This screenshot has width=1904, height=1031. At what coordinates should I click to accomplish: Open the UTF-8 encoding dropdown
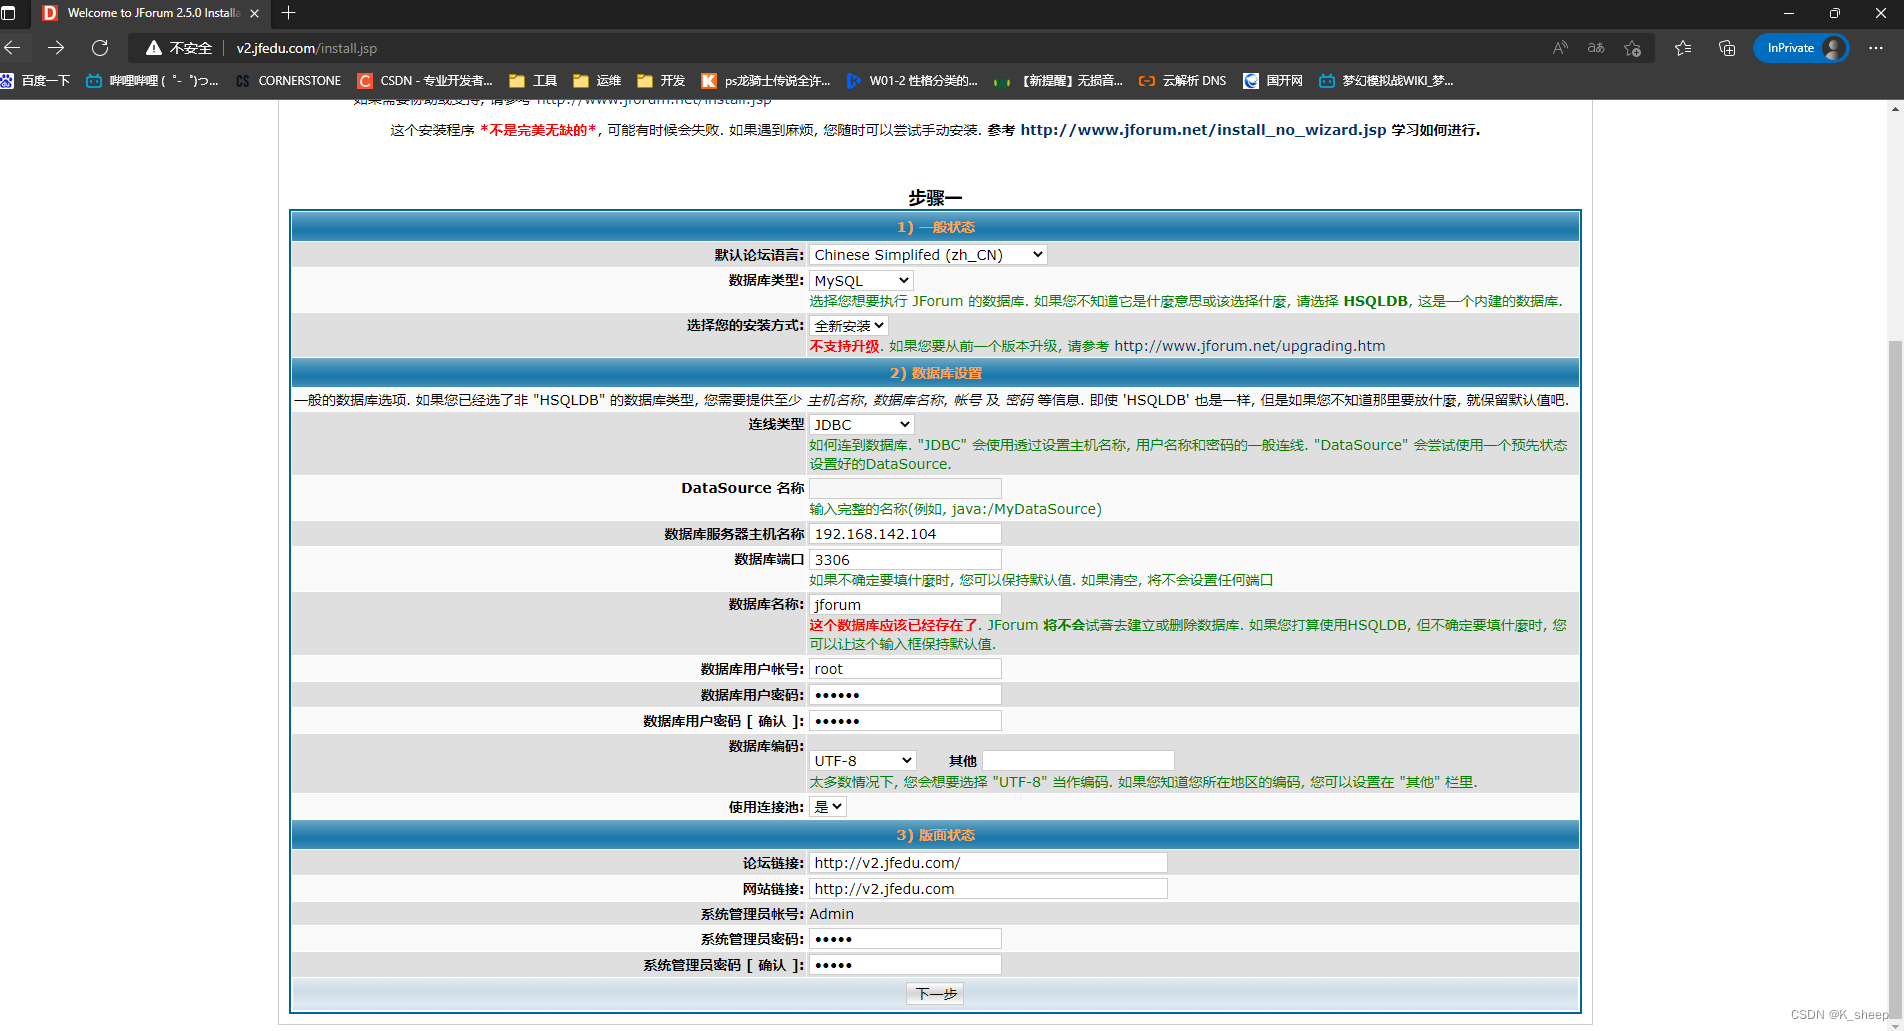862,761
